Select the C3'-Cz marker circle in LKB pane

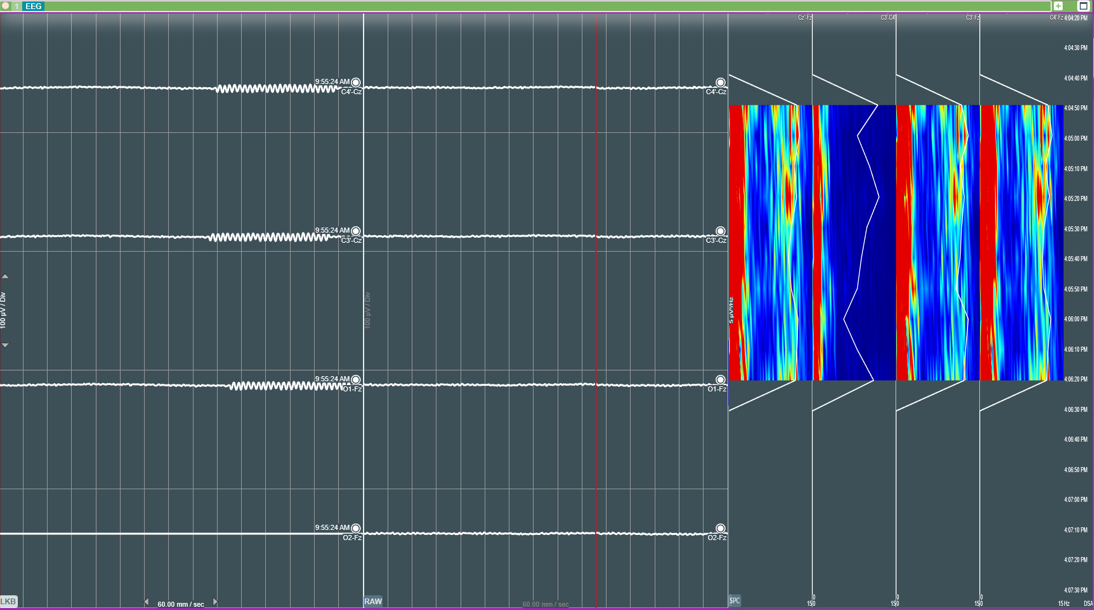point(356,231)
